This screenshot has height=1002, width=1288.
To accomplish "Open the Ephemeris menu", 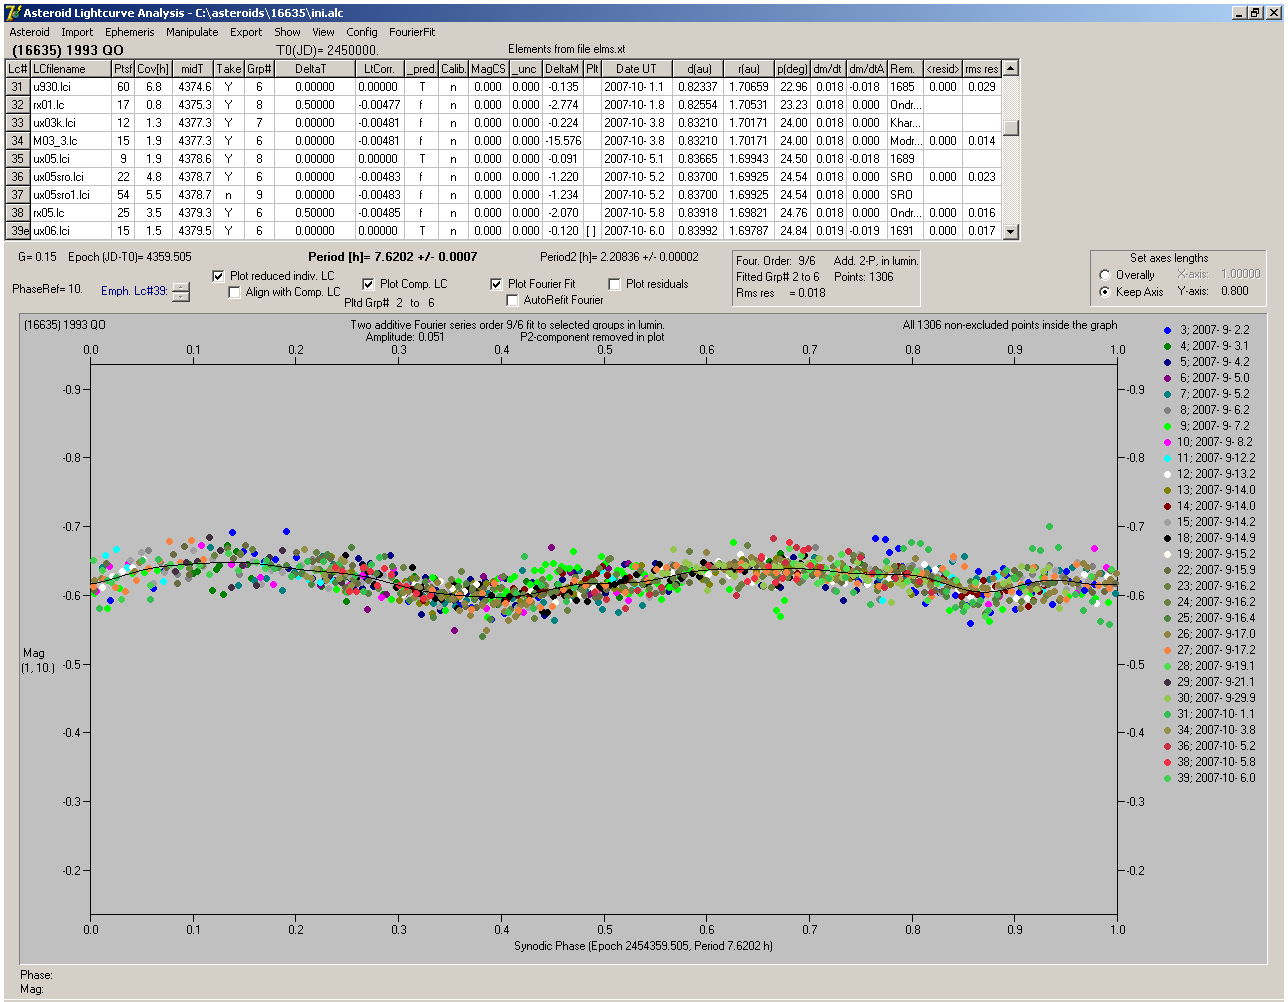I will [x=130, y=32].
